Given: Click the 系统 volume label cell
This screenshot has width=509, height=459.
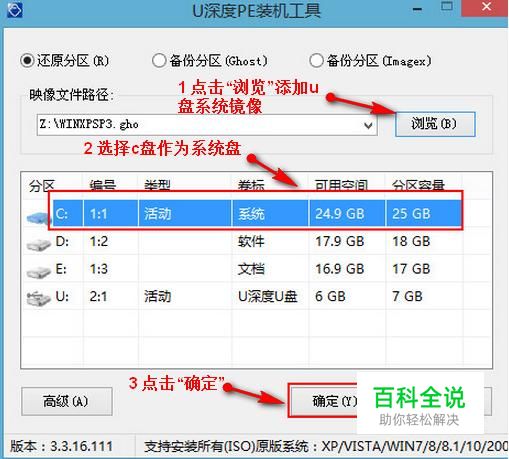Looking at the screenshot, I should pos(251,214).
